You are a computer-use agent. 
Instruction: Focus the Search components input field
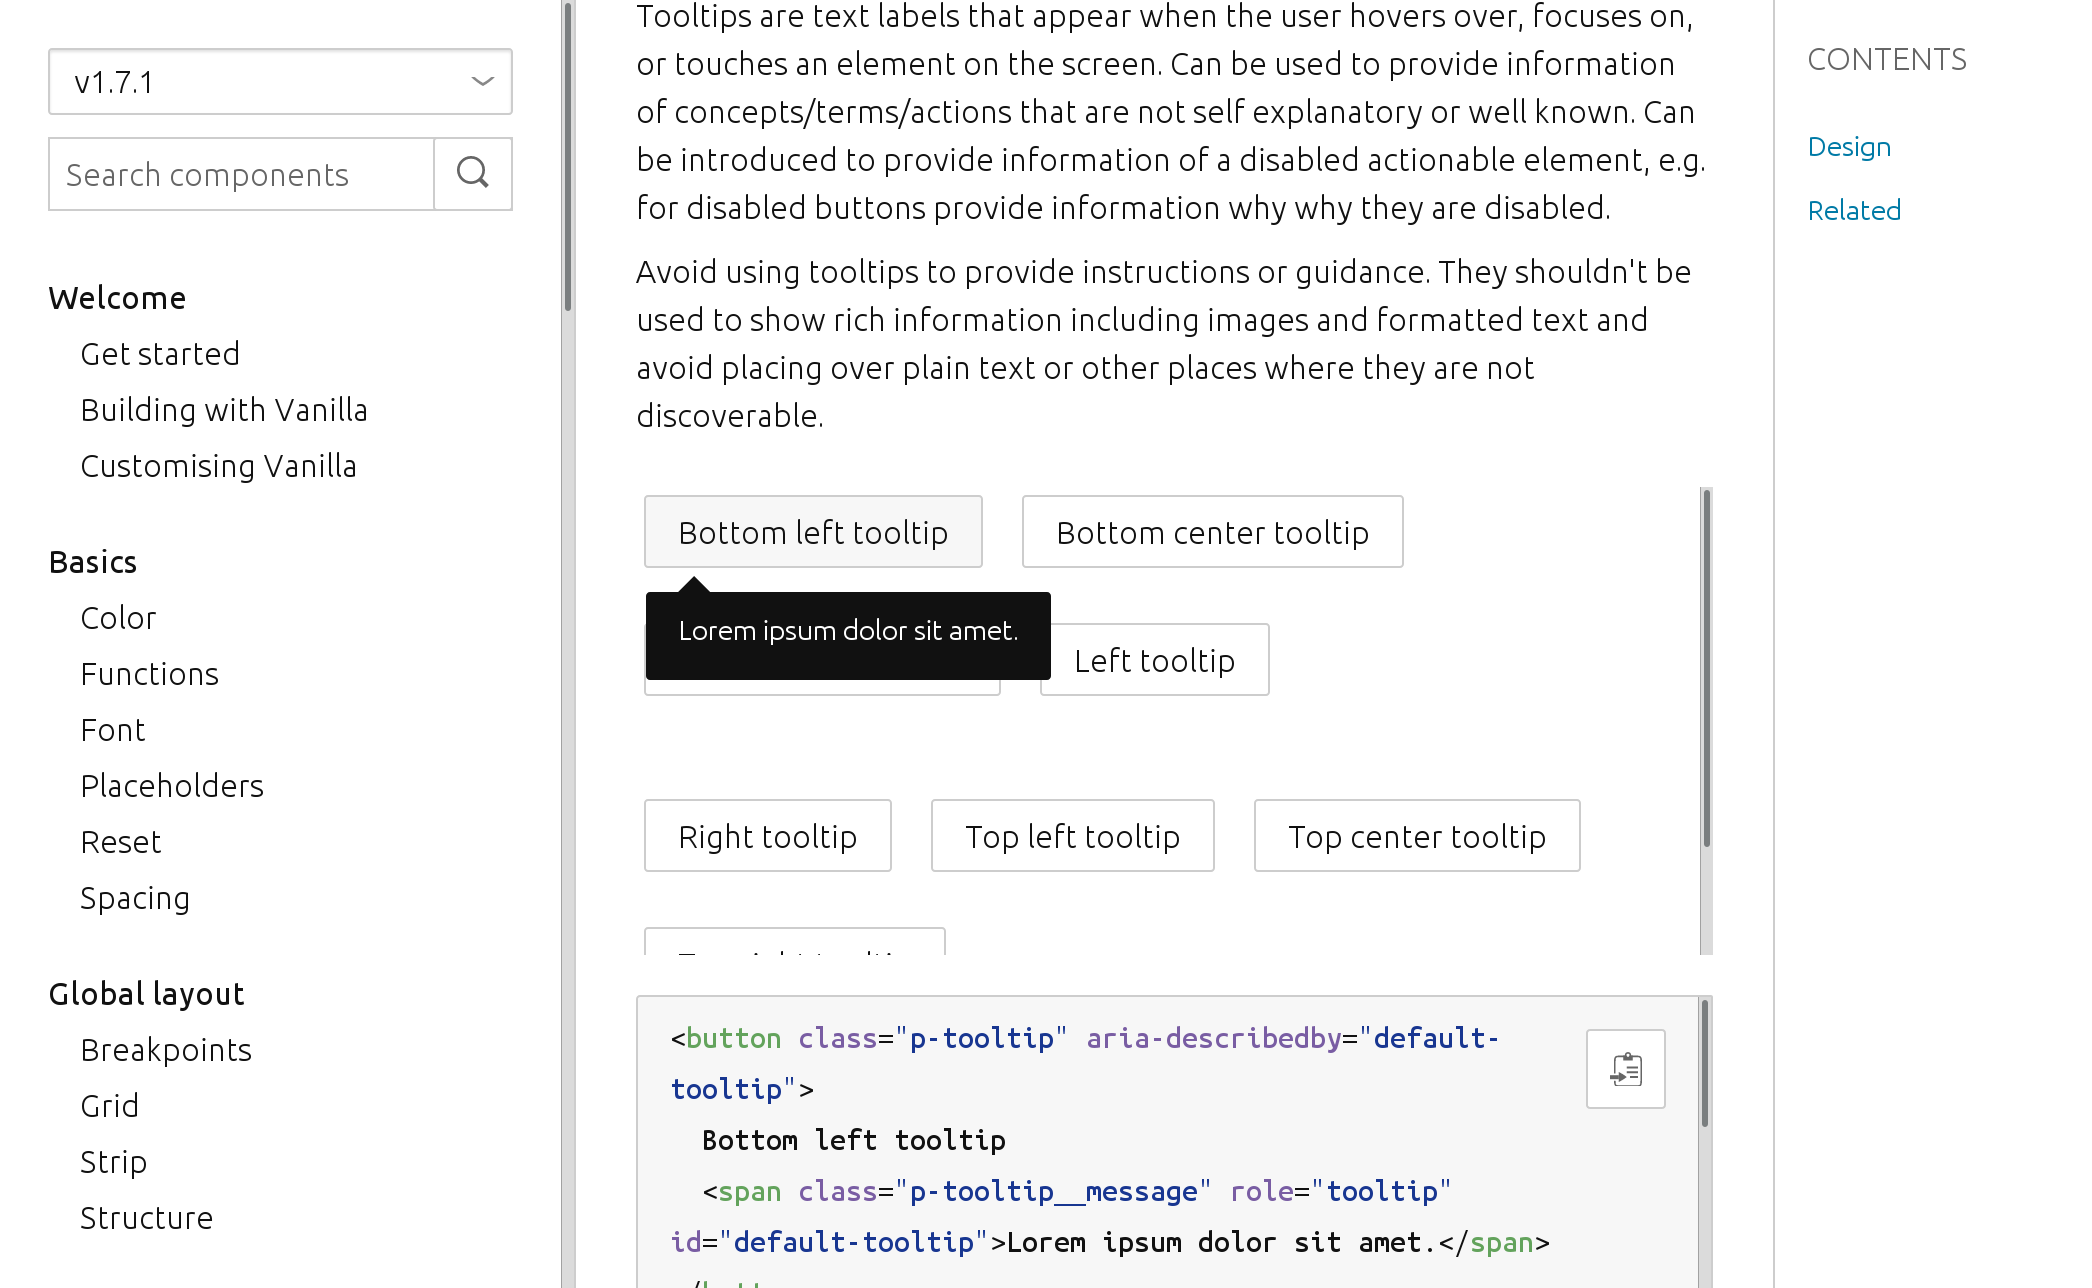tap(240, 174)
